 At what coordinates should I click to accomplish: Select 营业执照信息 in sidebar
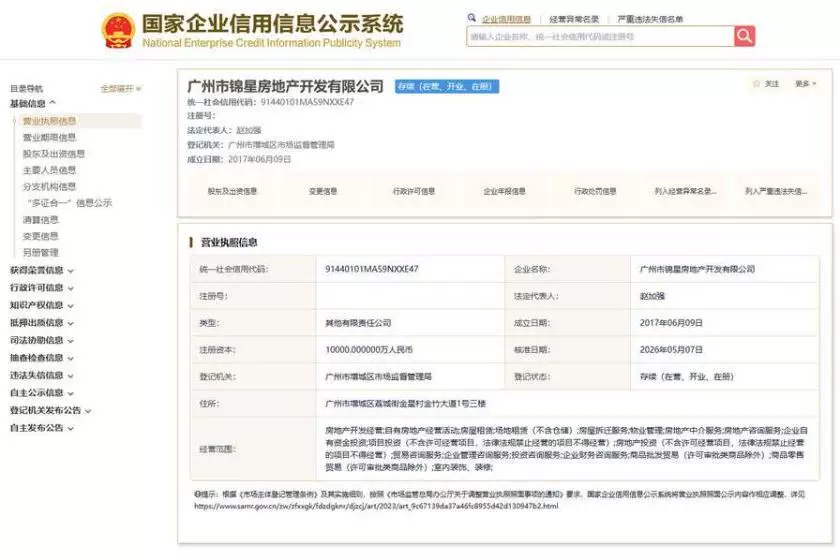tap(49, 121)
